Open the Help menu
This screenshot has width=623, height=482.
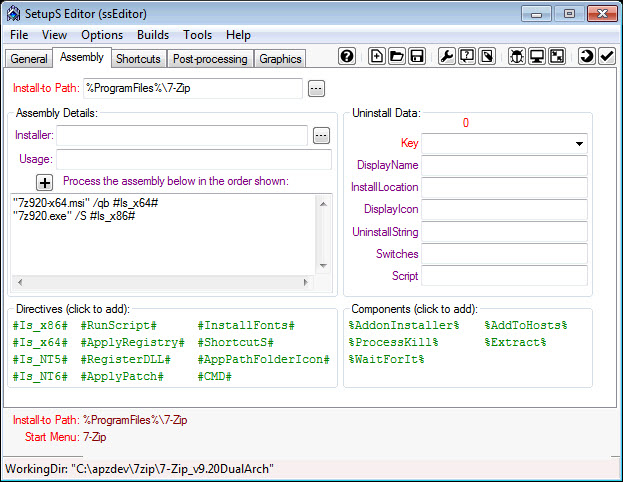click(x=238, y=35)
